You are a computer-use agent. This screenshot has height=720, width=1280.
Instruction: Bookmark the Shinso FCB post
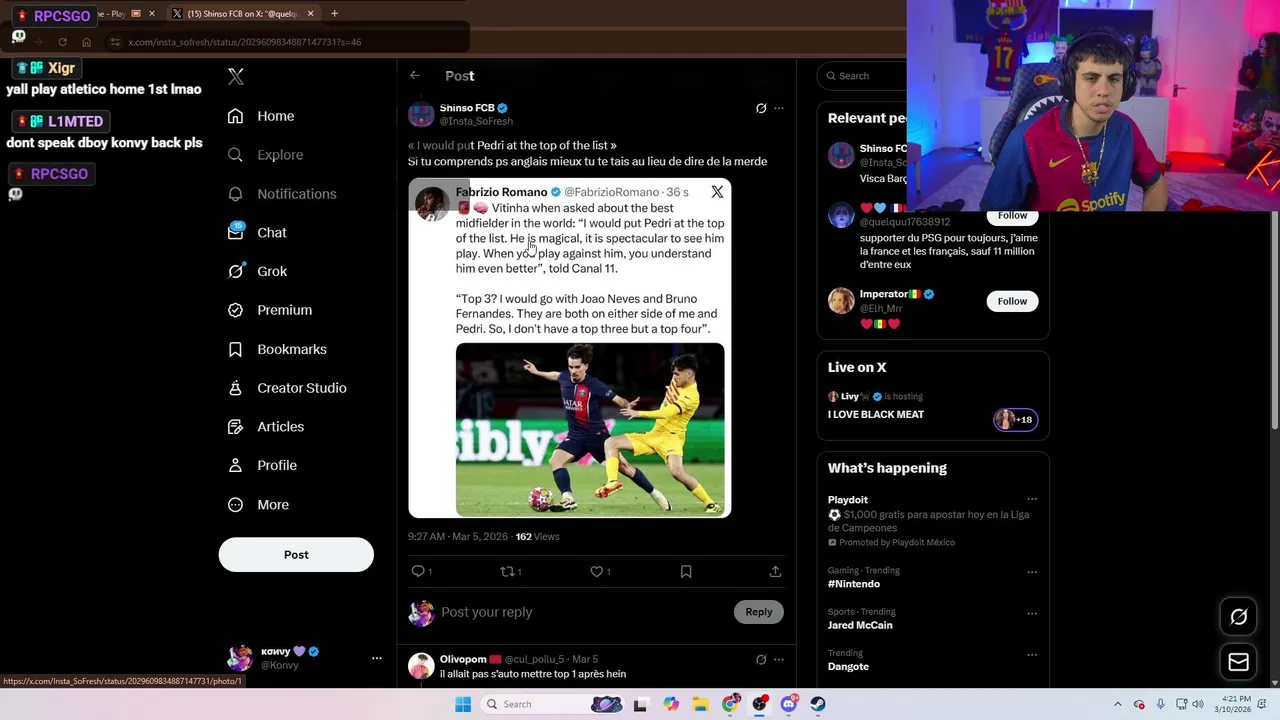[686, 571]
